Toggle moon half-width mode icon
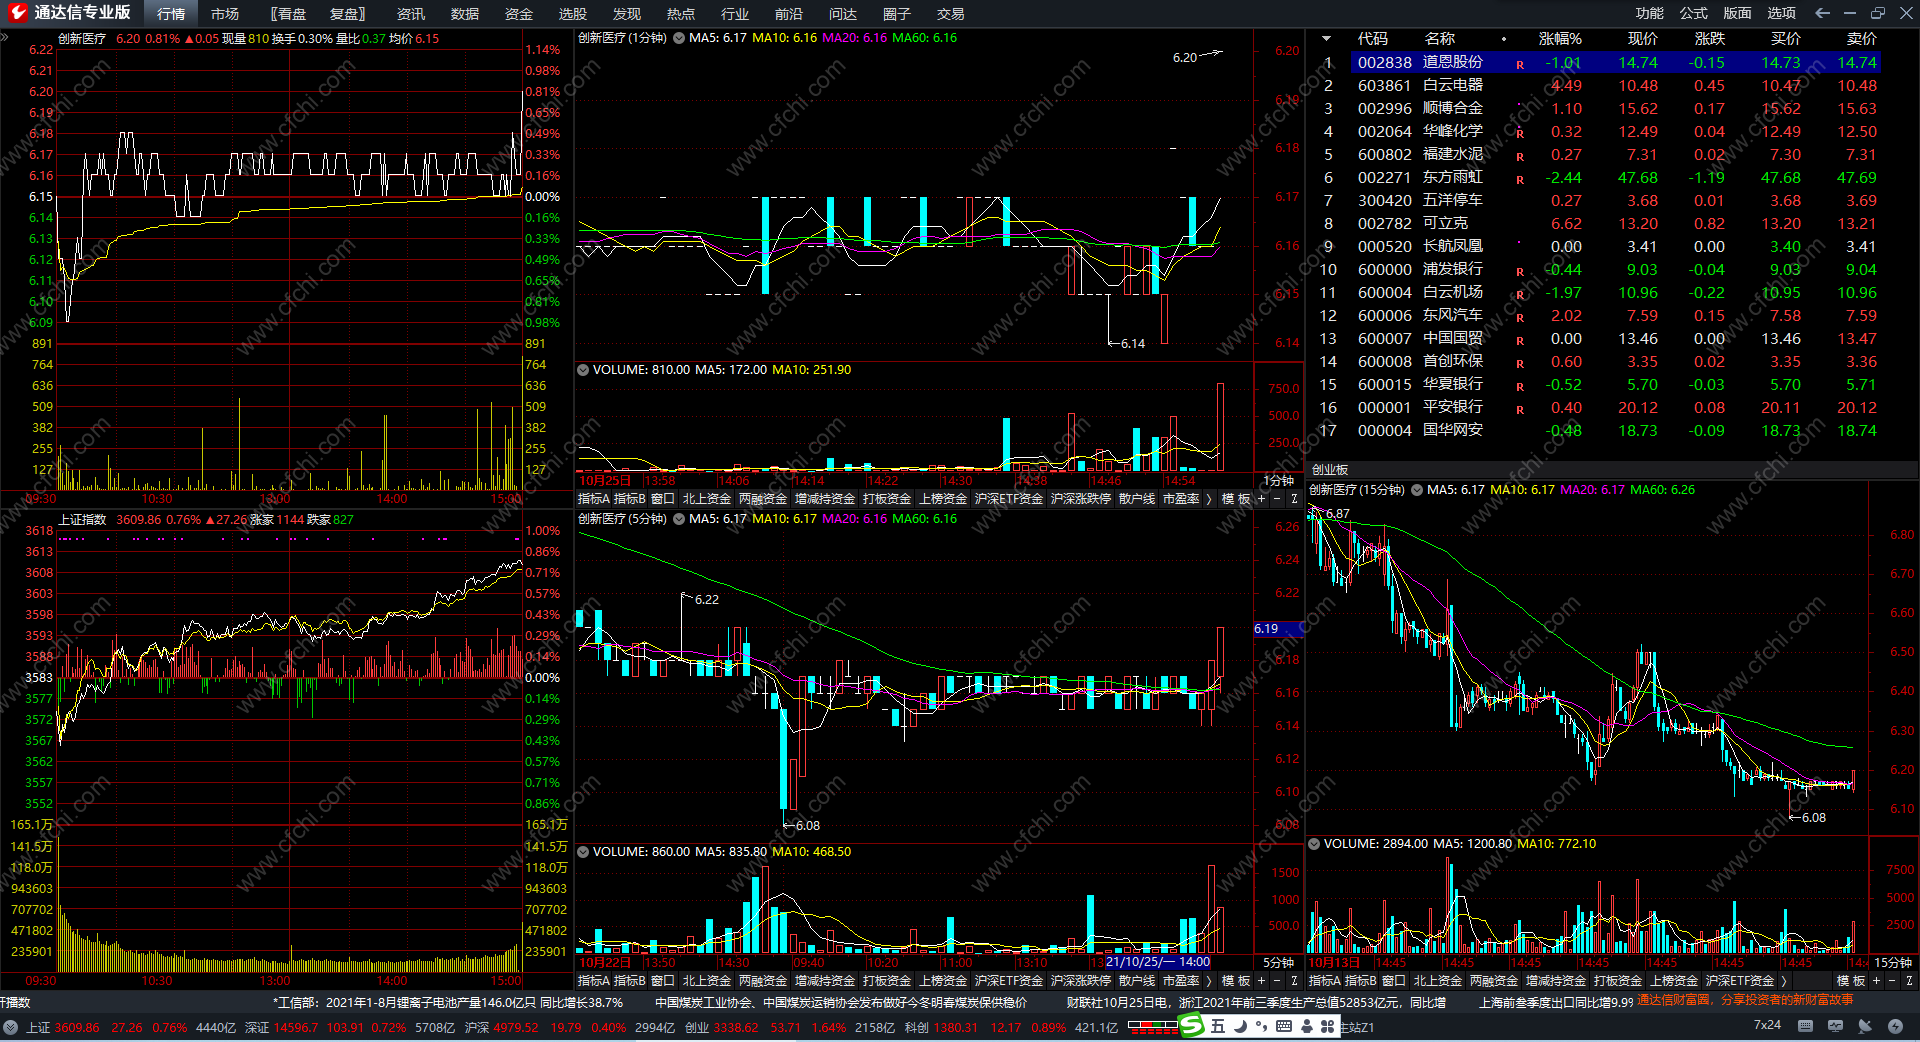1920x1042 pixels. [x=1241, y=1026]
